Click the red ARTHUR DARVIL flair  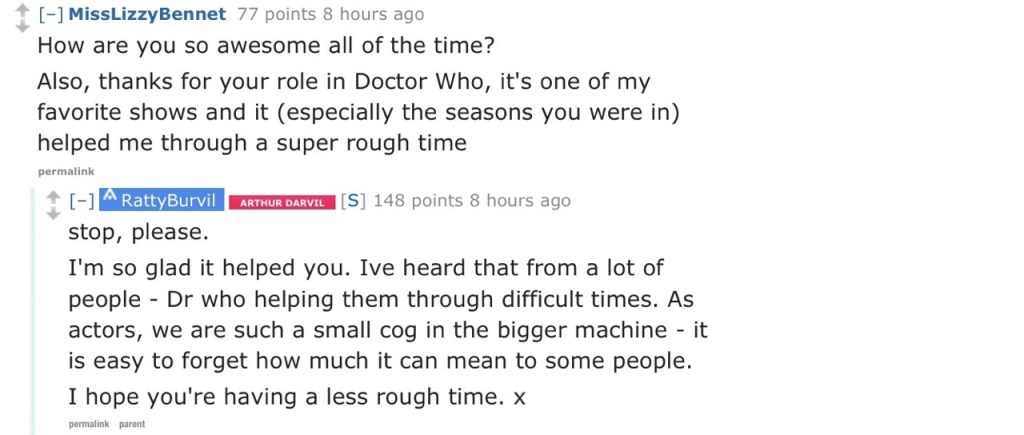click(282, 202)
